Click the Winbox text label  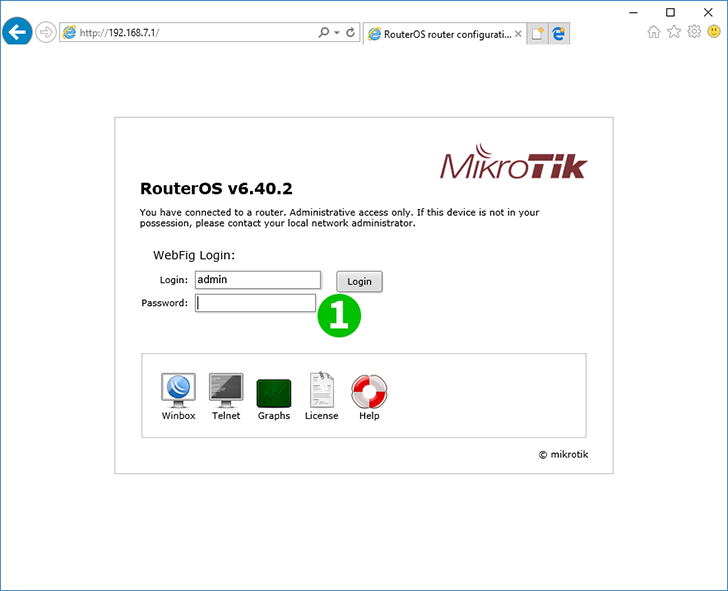pos(178,416)
